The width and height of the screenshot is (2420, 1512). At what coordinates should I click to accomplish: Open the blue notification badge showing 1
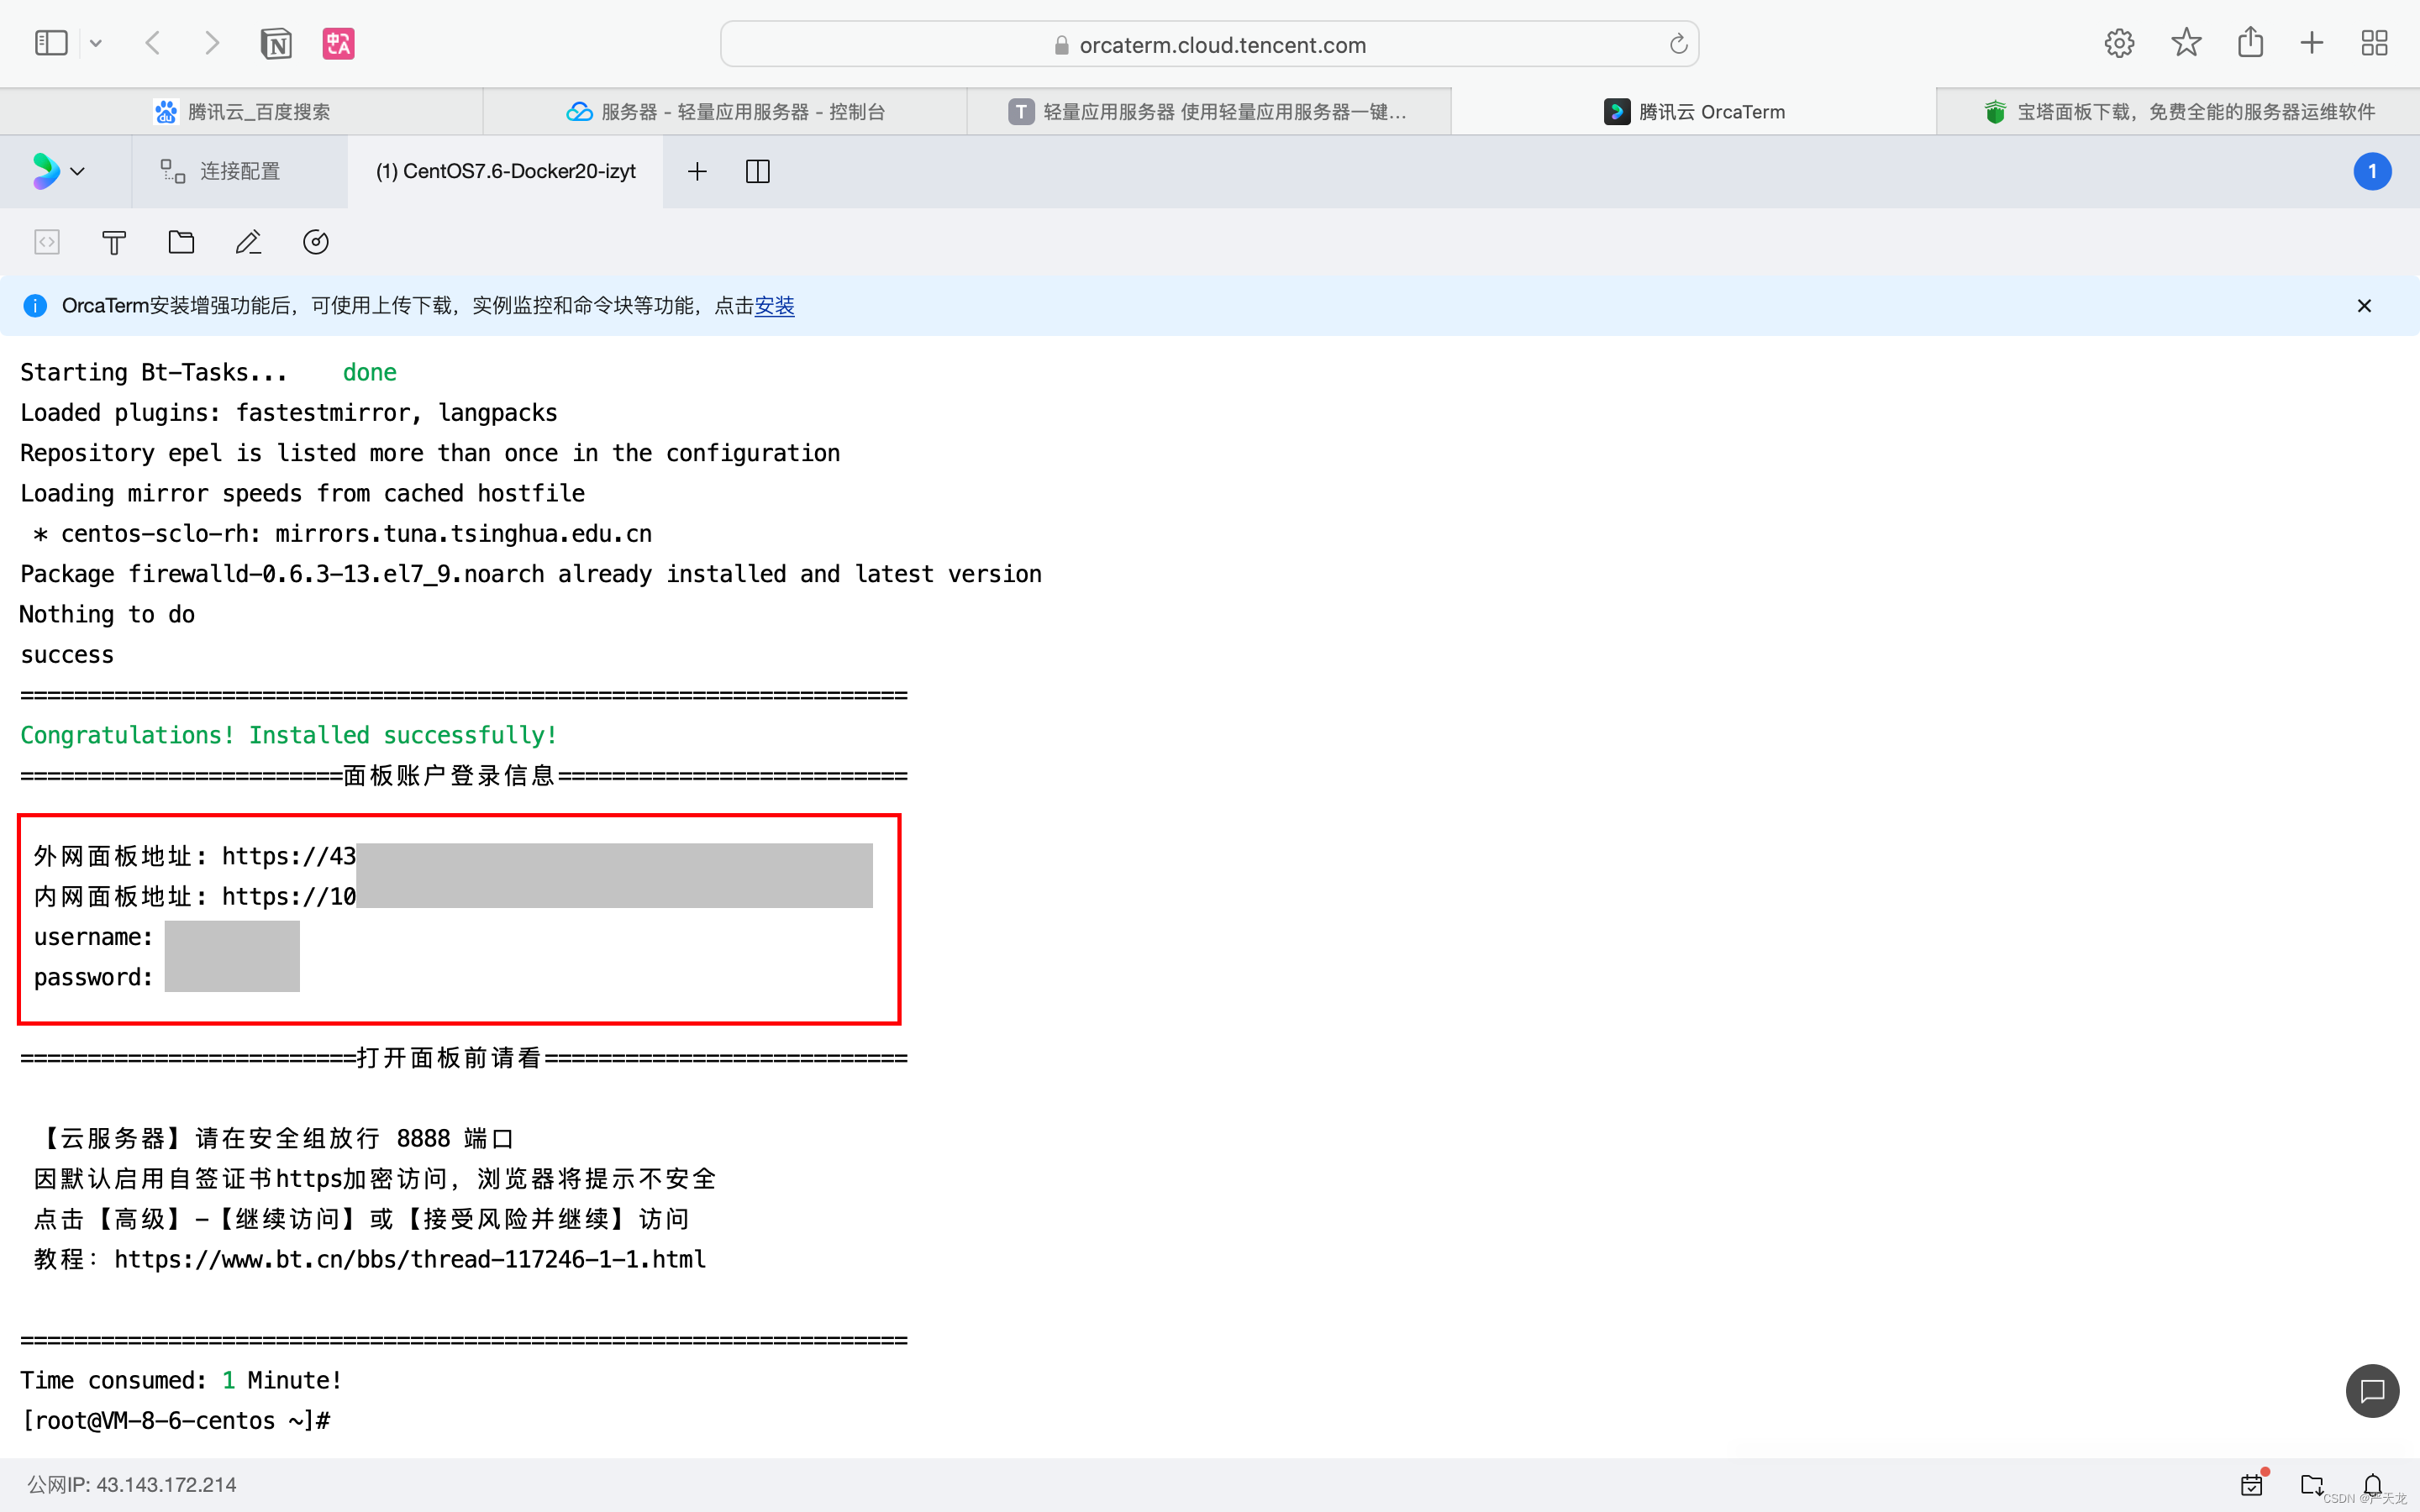(2372, 171)
